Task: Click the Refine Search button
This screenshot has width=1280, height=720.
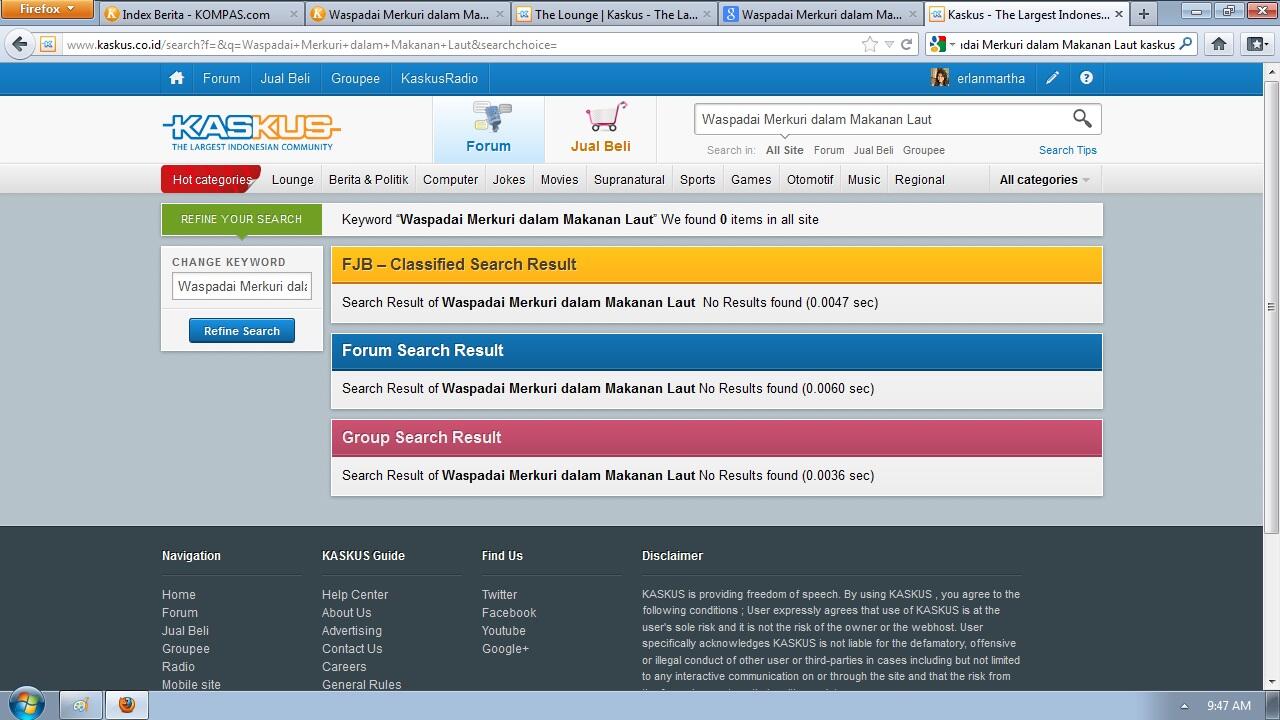Action: point(242,331)
